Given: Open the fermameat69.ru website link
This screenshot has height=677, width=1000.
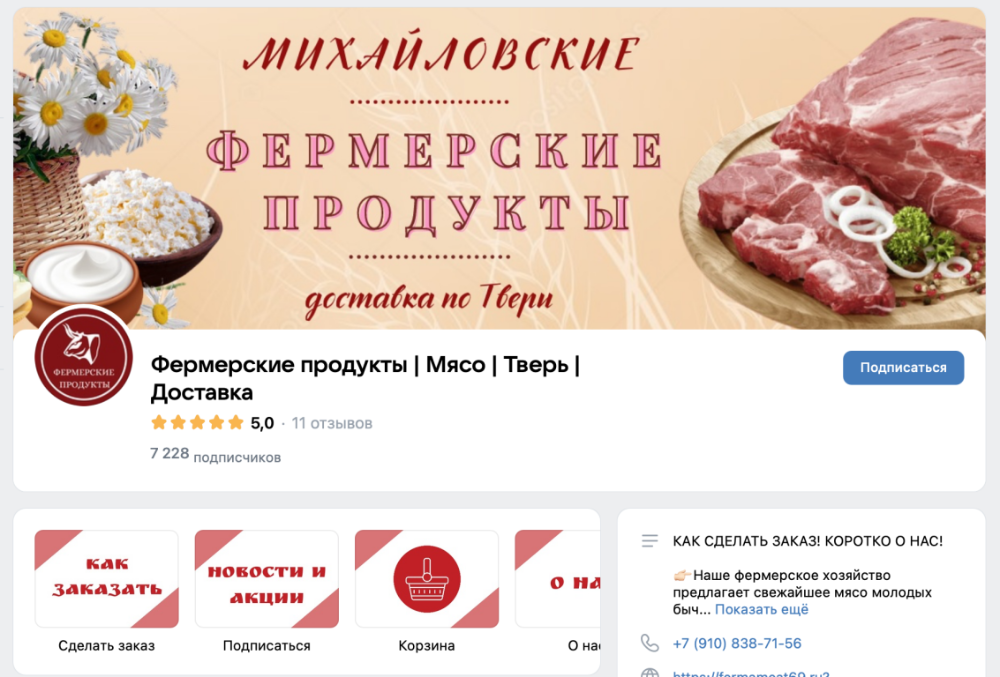Looking at the screenshot, I should click(751, 673).
